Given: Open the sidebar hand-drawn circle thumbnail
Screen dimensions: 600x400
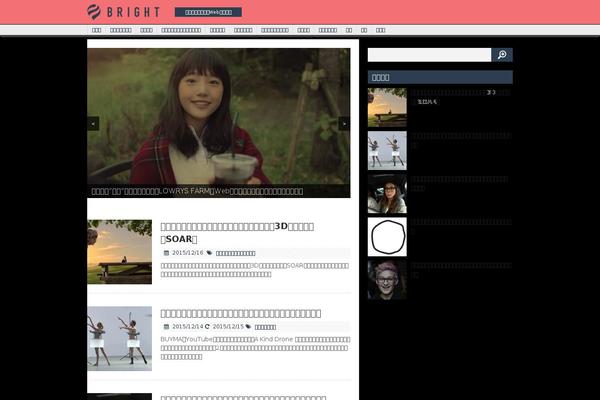Looking at the screenshot, I should (x=387, y=237).
